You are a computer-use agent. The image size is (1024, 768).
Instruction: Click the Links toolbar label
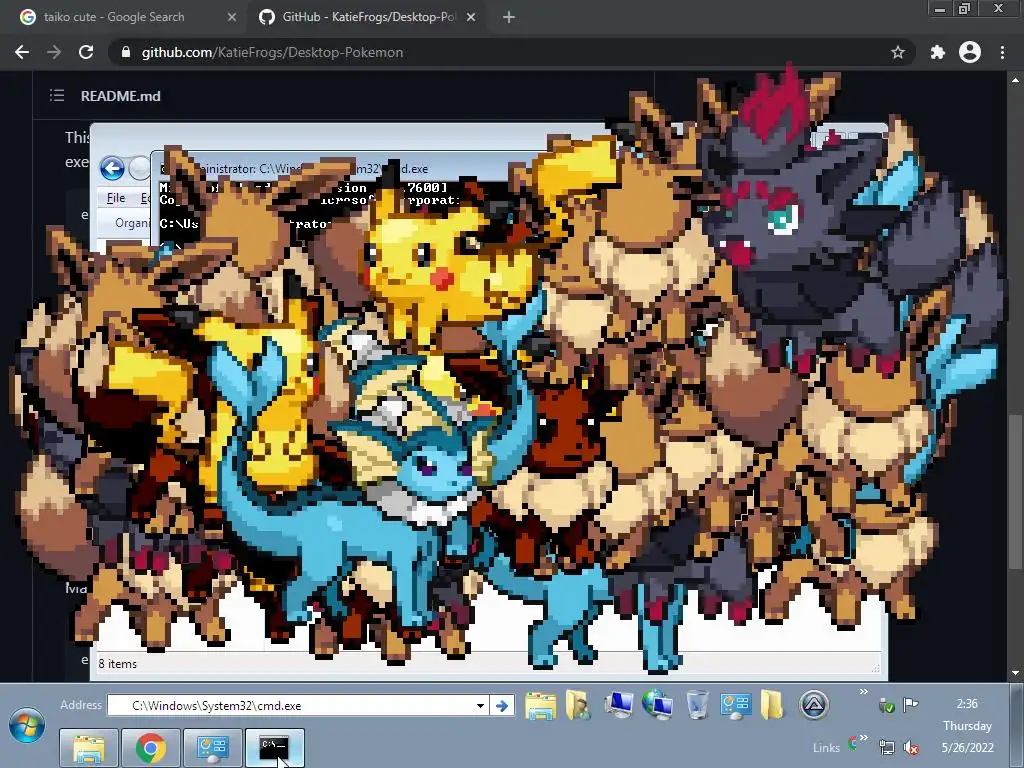click(826, 748)
